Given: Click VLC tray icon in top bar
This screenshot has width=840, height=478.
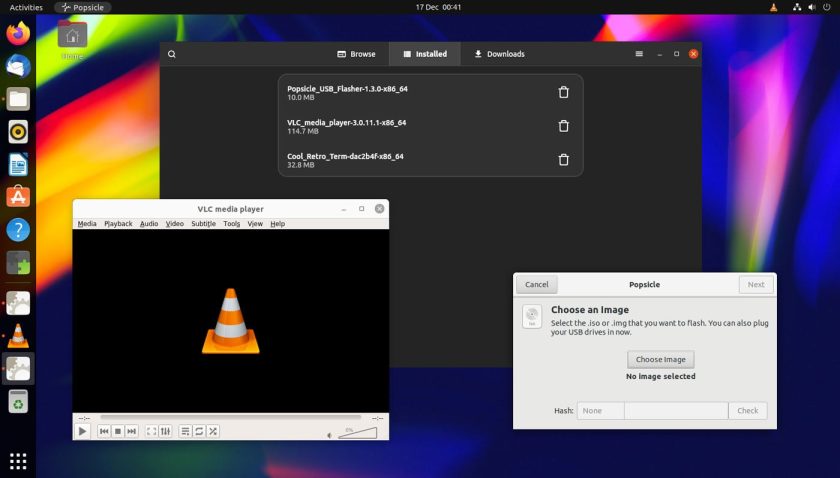Looking at the screenshot, I should coord(774,8).
